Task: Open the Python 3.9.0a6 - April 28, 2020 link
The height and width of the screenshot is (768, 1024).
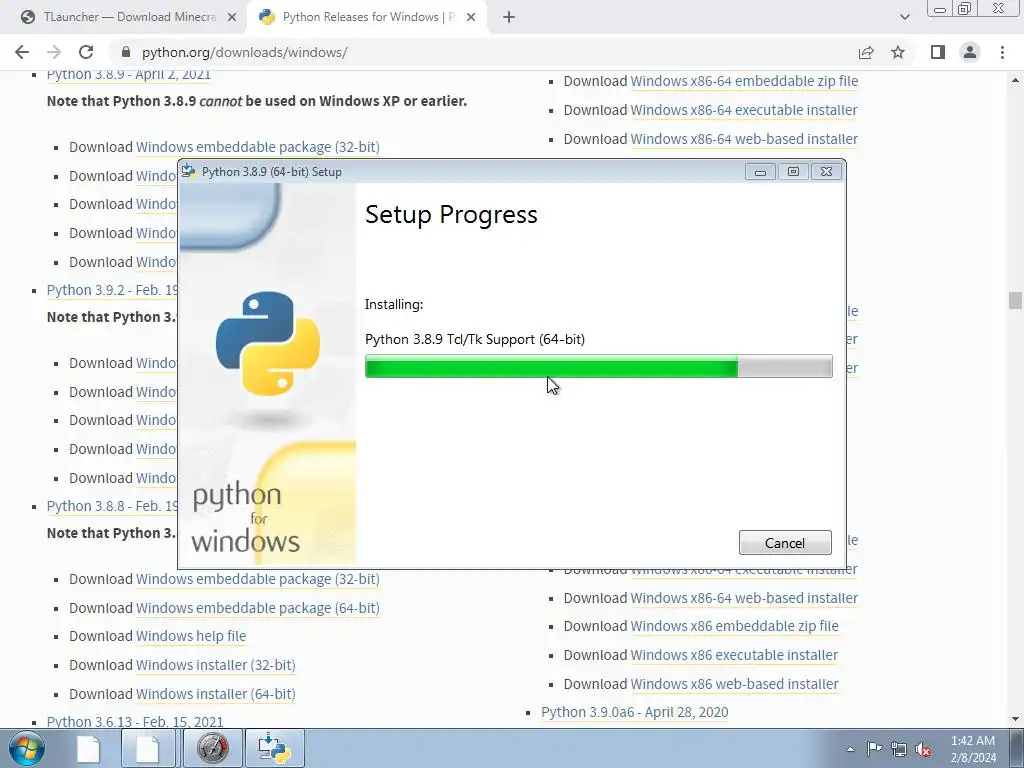Action: [635, 712]
